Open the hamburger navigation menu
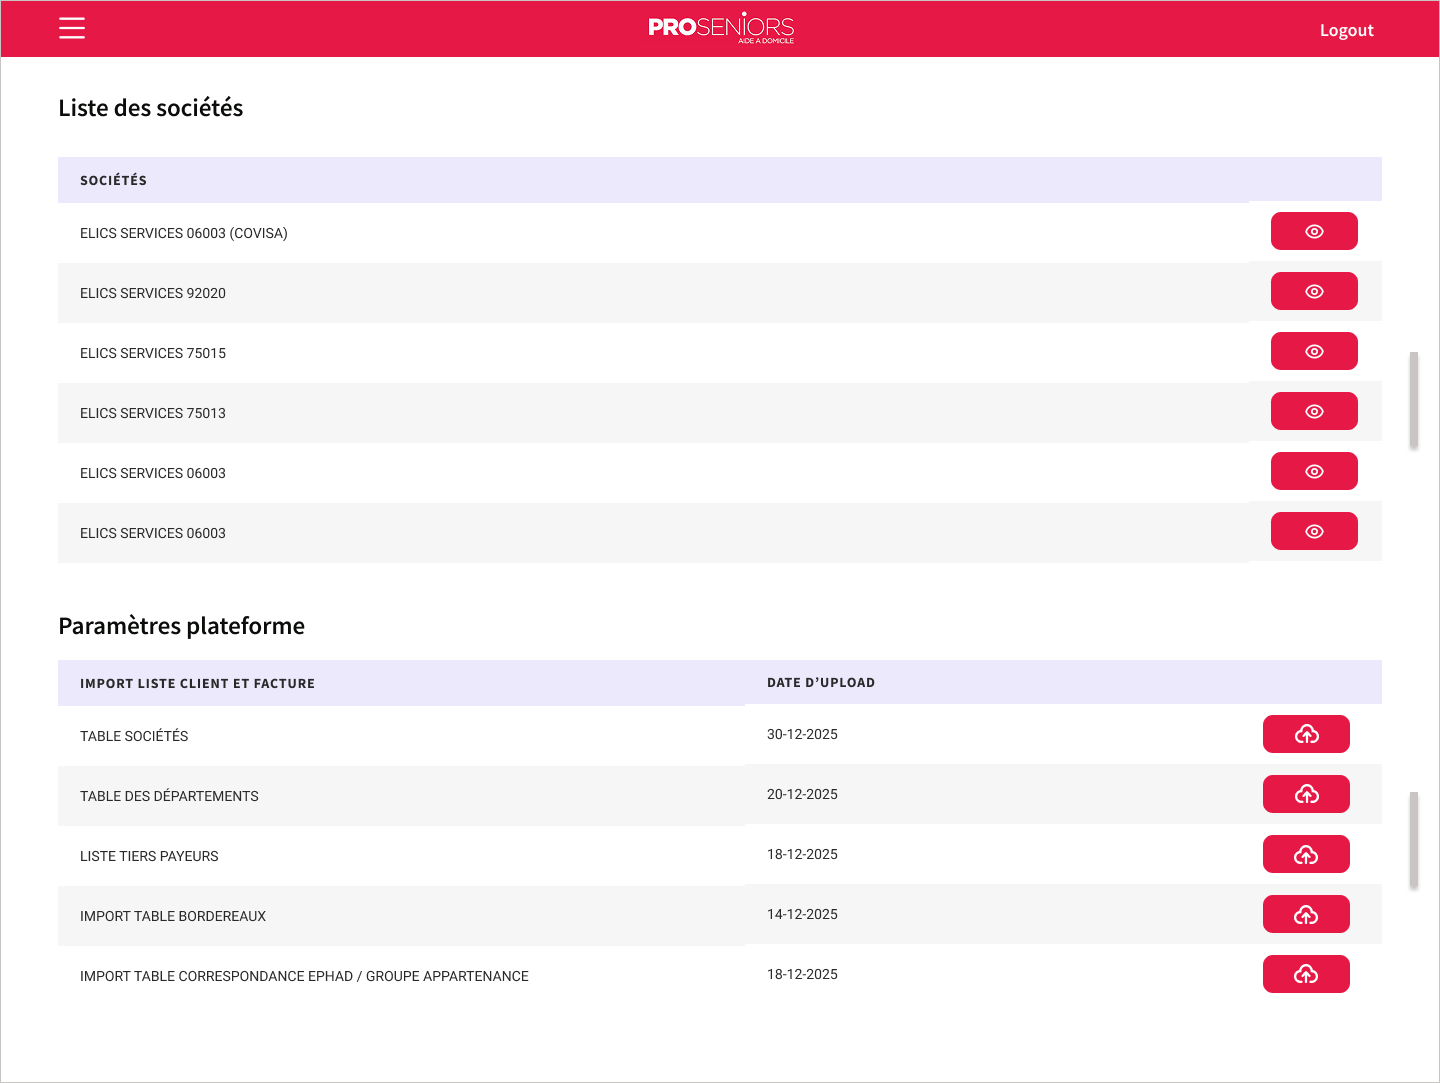1440x1083 pixels. point(72,28)
